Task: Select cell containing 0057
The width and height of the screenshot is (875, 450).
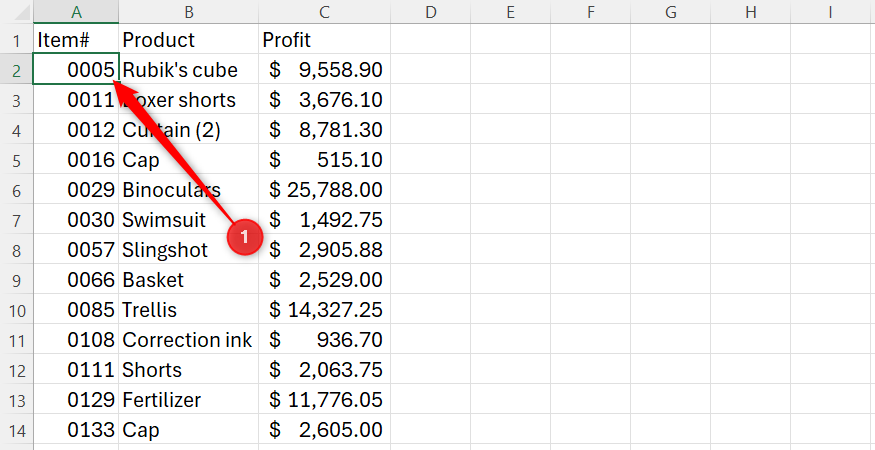Action: click(x=76, y=250)
